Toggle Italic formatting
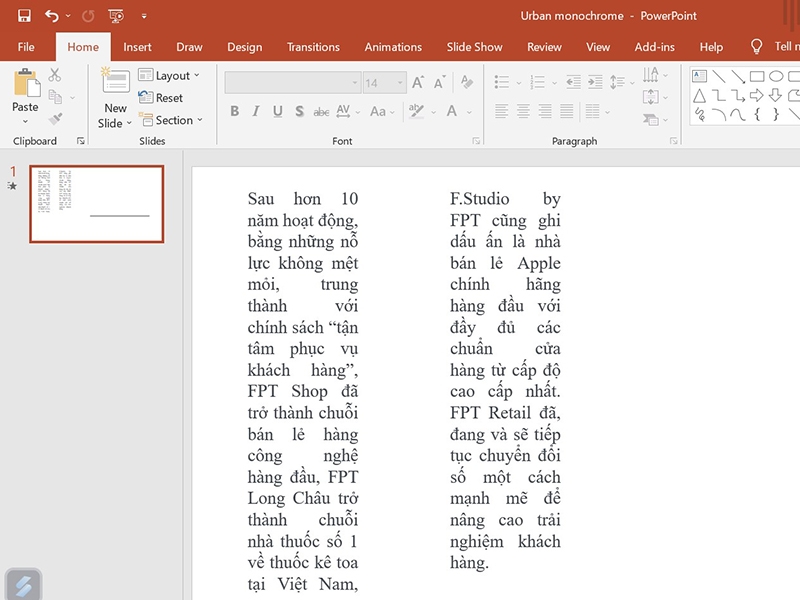 pos(256,111)
